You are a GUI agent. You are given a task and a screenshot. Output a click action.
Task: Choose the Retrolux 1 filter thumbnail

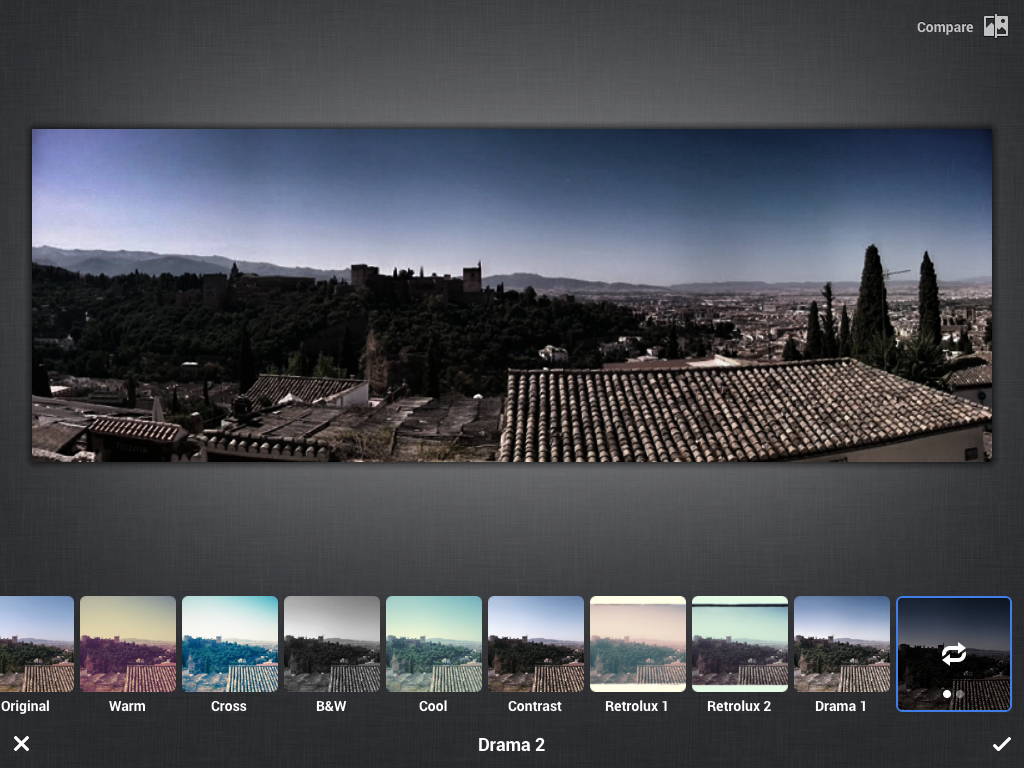click(638, 644)
